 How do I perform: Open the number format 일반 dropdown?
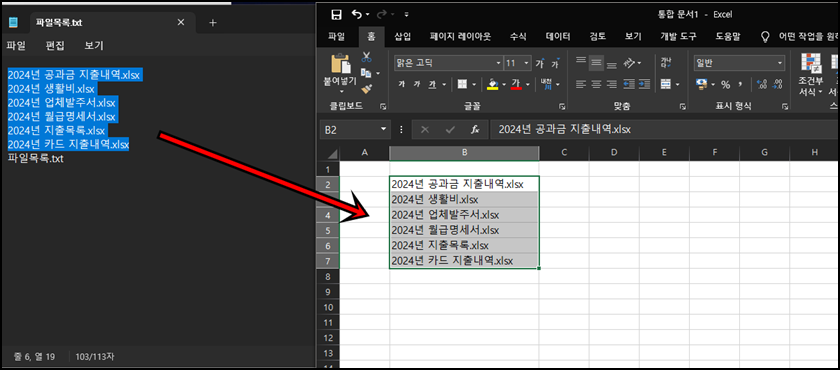point(780,63)
